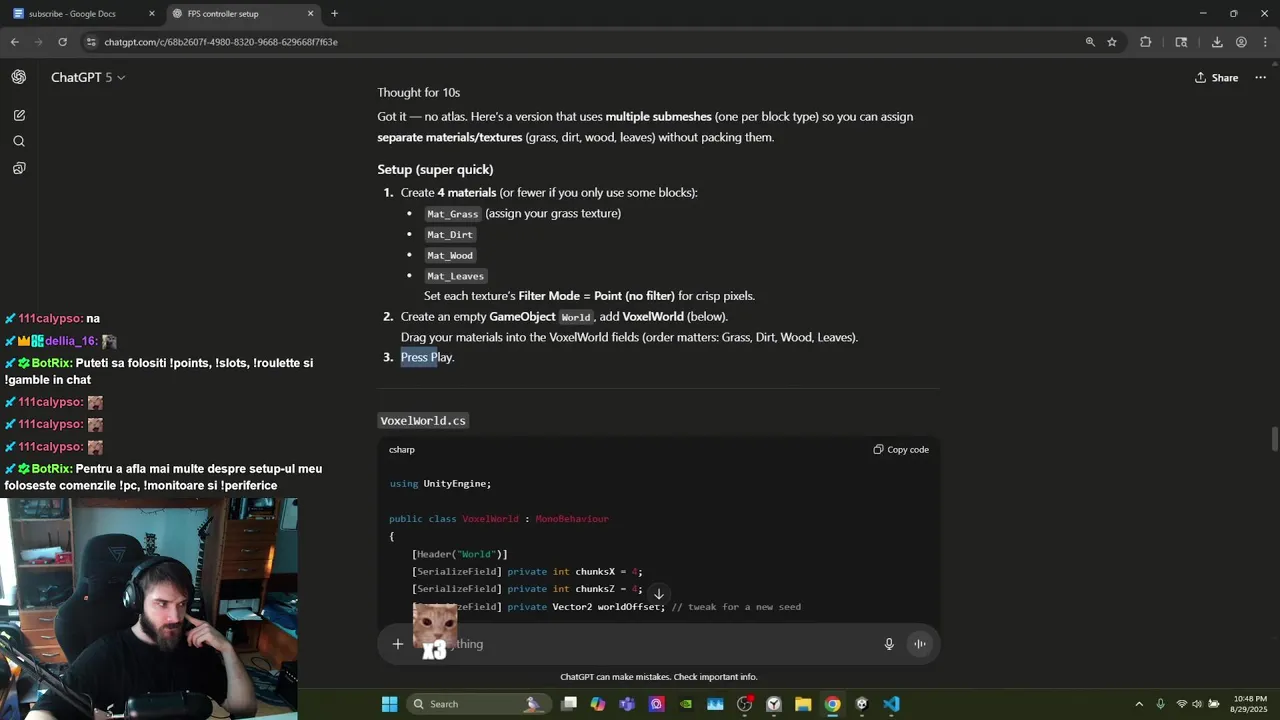Click the Mat_Wood code label
This screenshot has width=1280, height=720.
(x=450, y=255)
